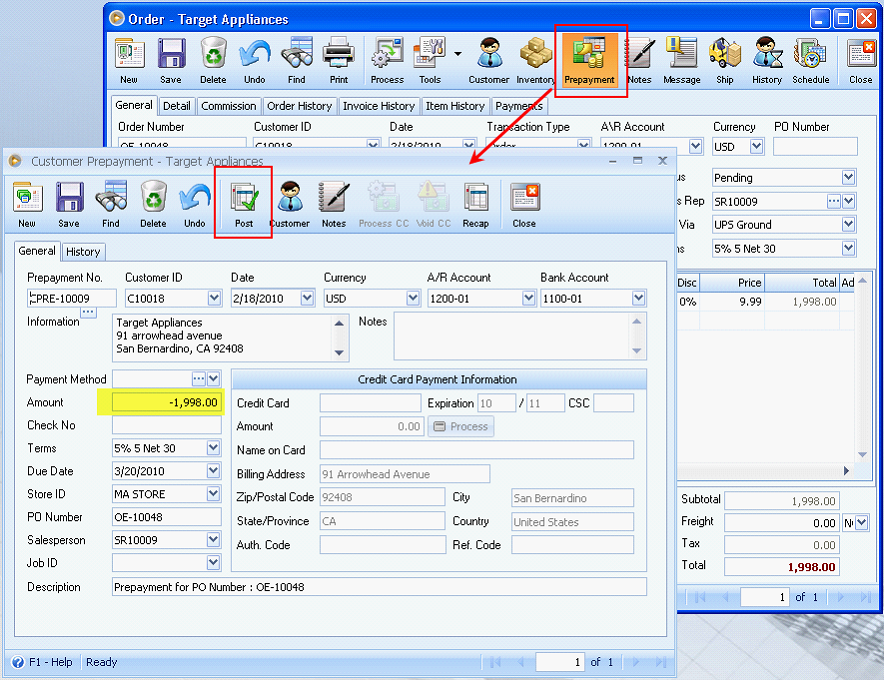
Task: Save the customer prepayment
Action: pos(69,205)
